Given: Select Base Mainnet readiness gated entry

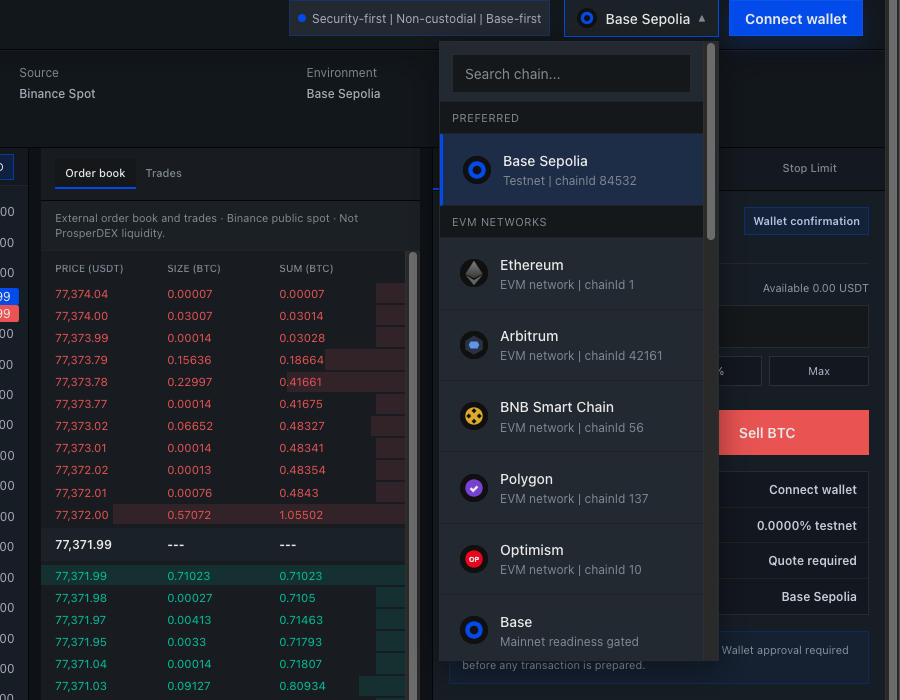Looking at the screenshot, I should 572,628.
